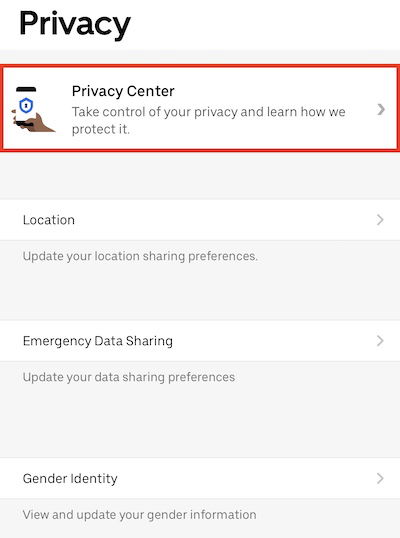Tap the empty middle of the Location row
Viewport: 400px width, 538px height.
click(223, 220)
